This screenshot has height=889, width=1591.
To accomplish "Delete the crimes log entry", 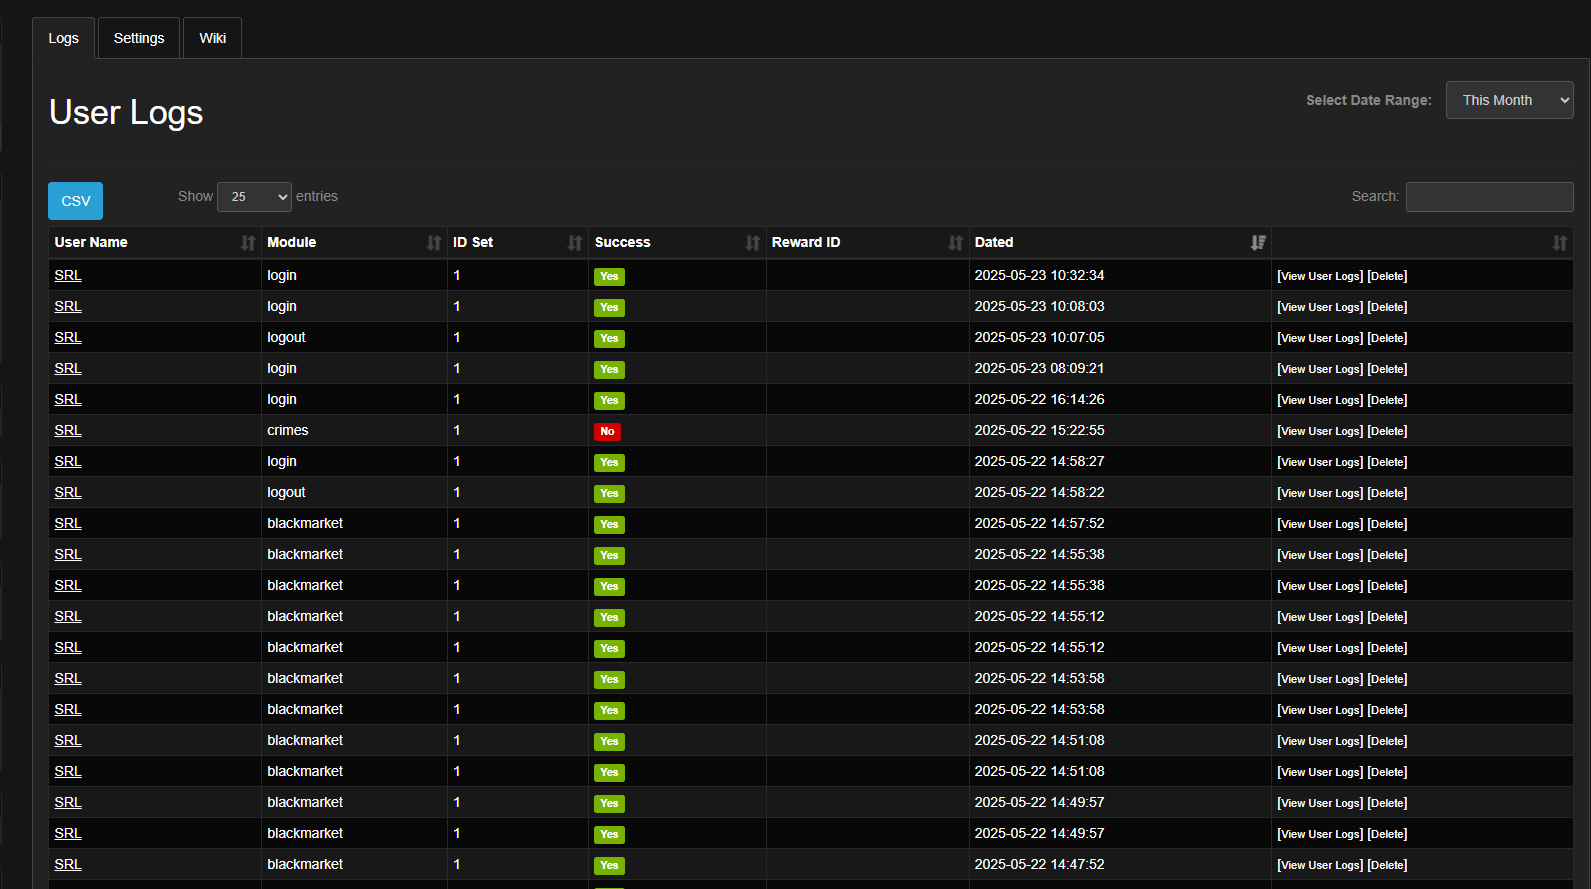I will (1387, 431).
